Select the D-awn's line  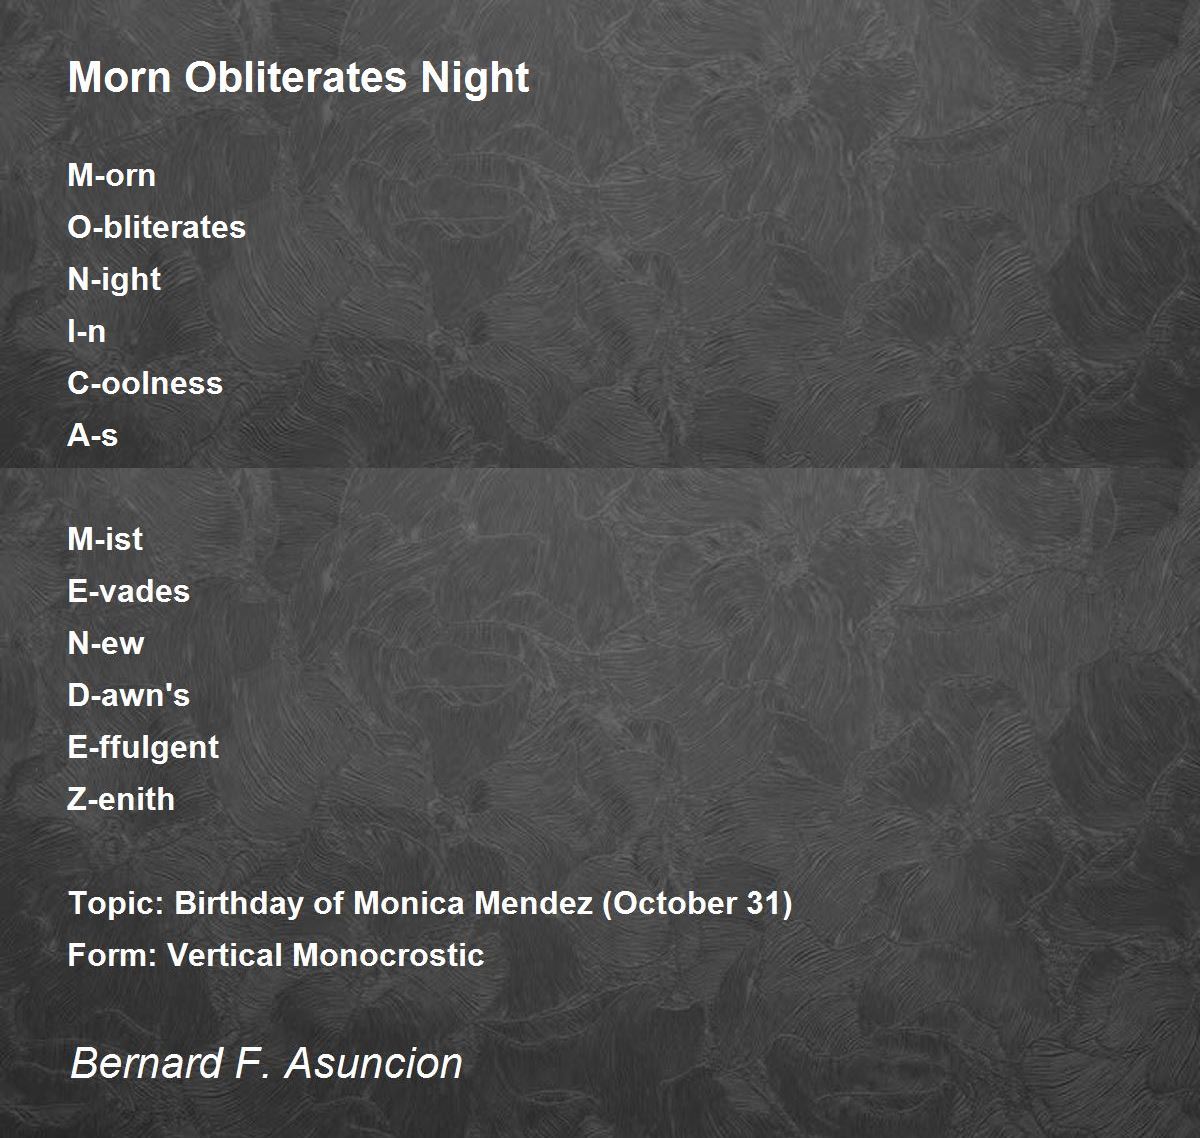pos(128,696)
